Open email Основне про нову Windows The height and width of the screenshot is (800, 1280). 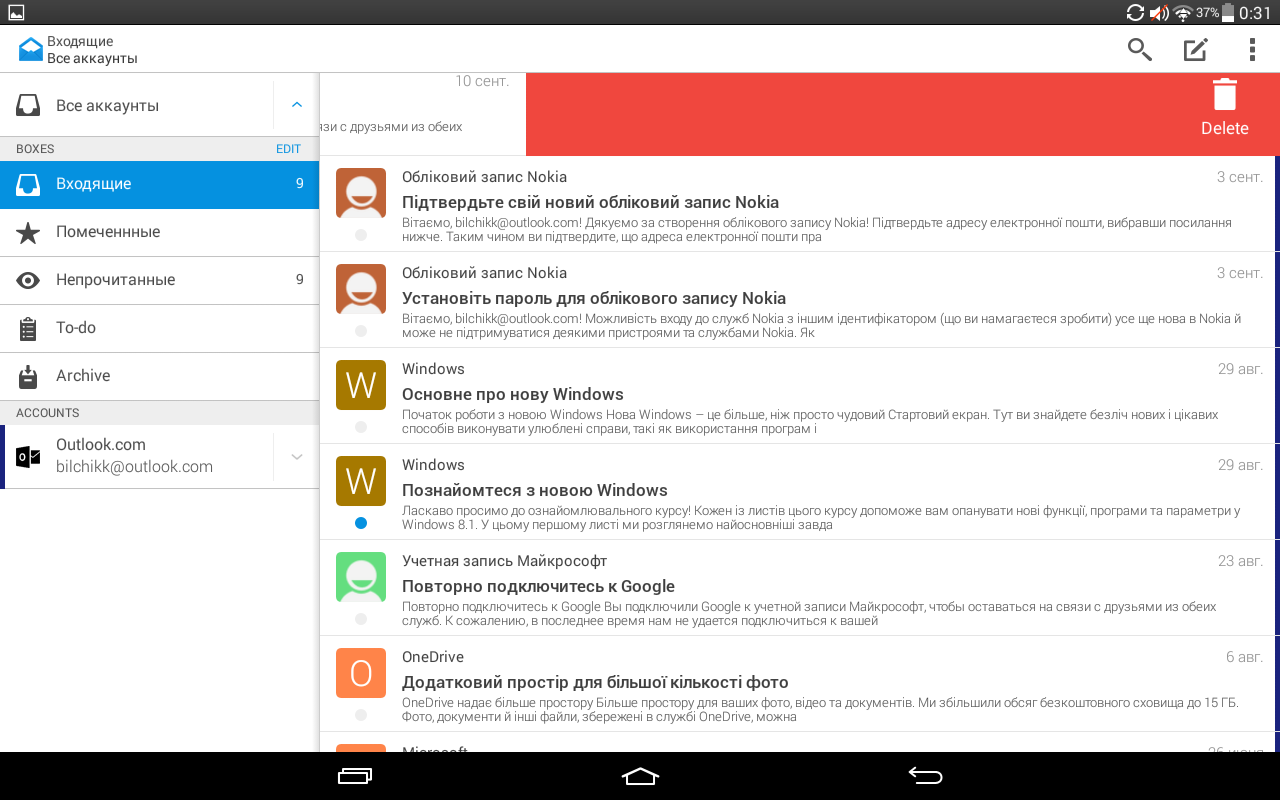pos(798,396)
